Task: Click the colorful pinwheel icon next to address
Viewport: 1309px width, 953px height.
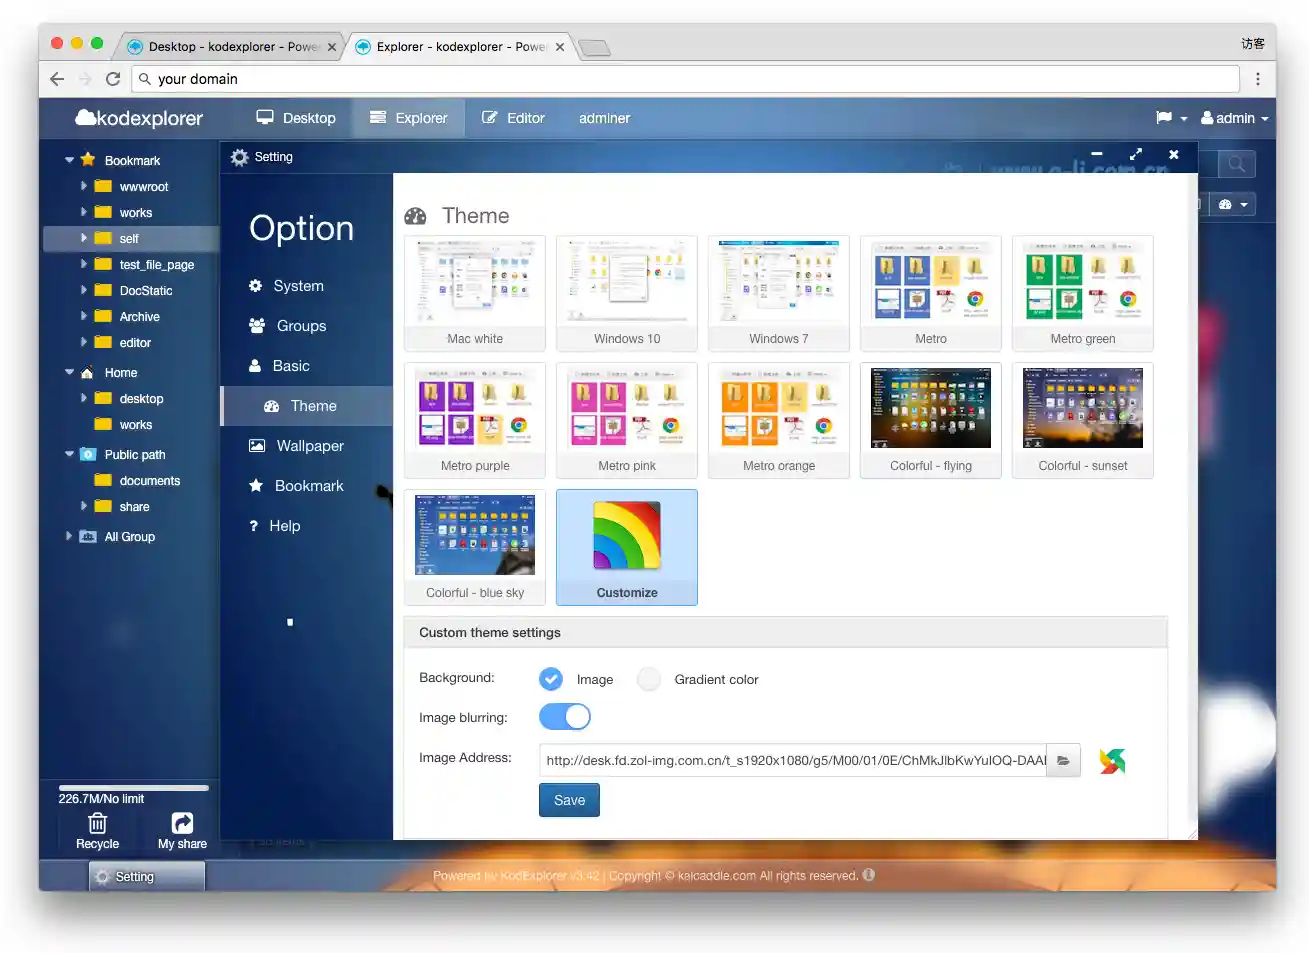Action: pos(1112,761)
